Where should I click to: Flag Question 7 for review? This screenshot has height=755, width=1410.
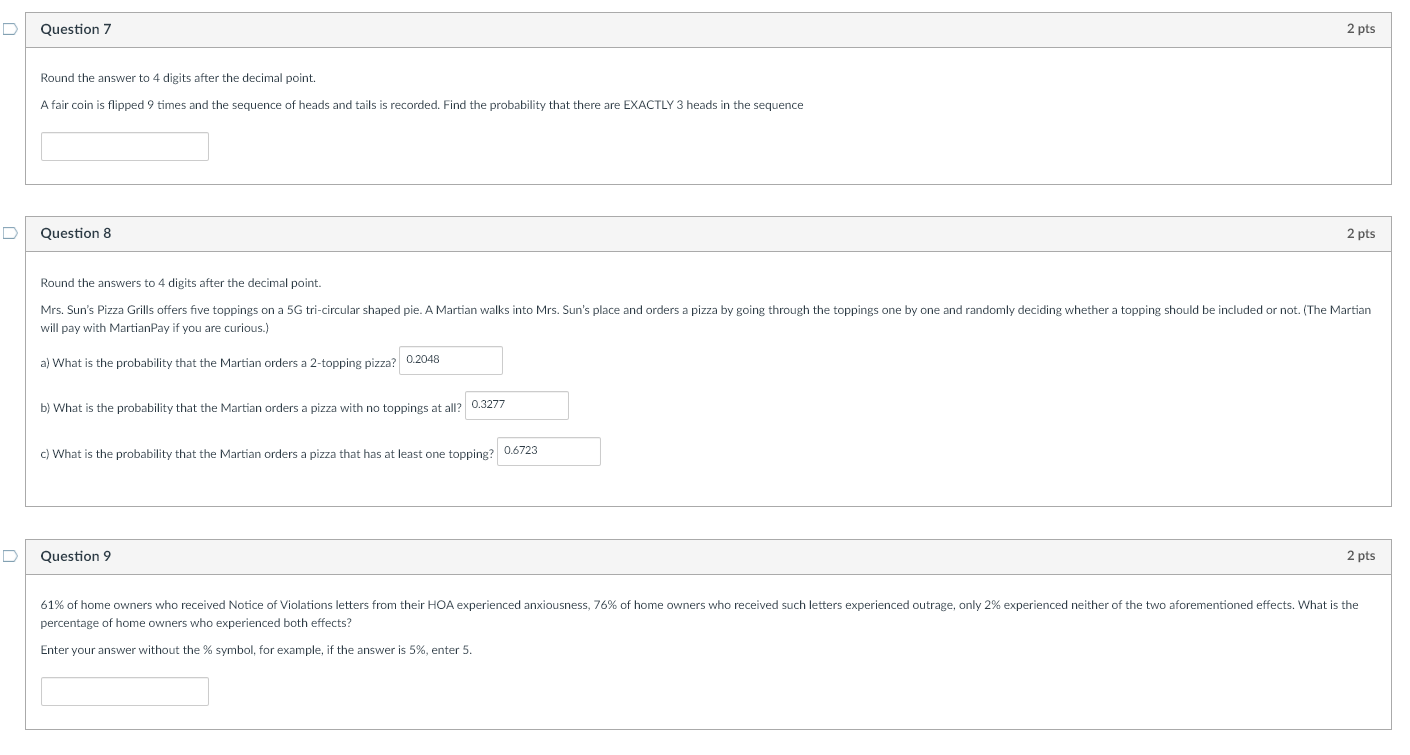tap(9, 30)
